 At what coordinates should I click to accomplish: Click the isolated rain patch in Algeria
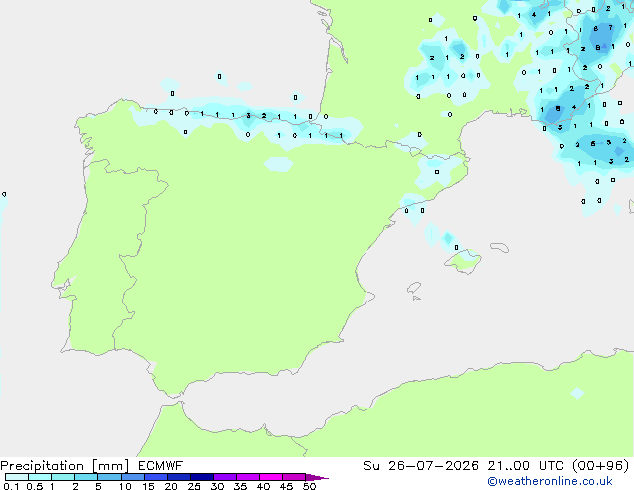(577, 393)
